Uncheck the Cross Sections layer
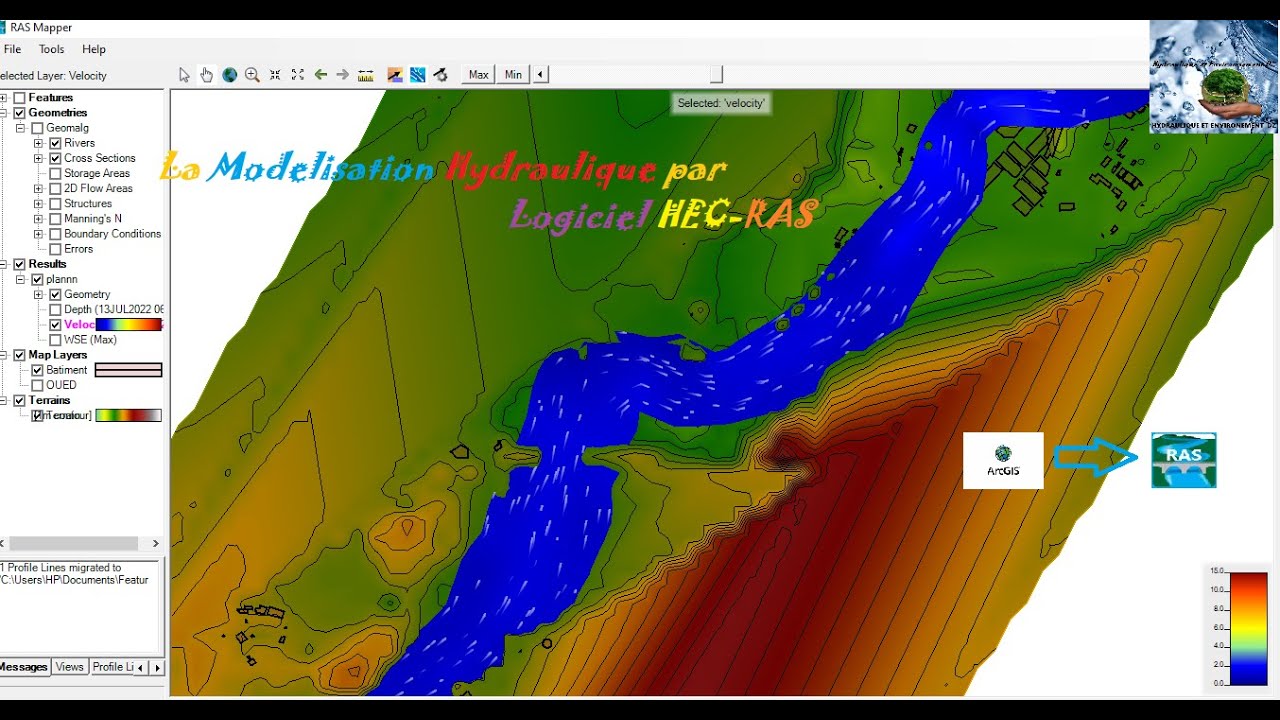1280x720 pixels. click(x=55, y=158)
